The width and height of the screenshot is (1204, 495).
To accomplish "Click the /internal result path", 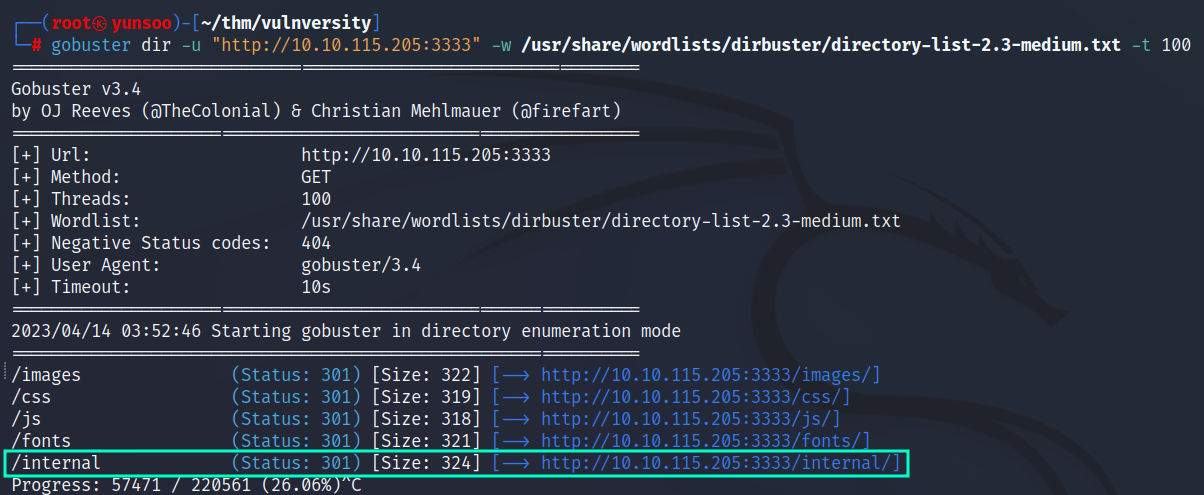I will (56, 463).
